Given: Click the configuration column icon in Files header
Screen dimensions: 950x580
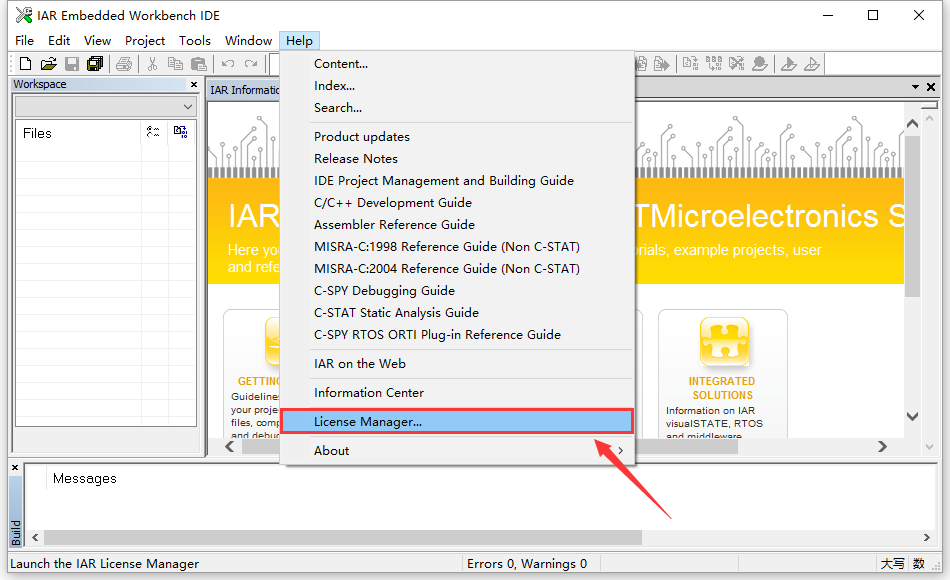Looking at the screenshot, I should click(x=153, y=132).
